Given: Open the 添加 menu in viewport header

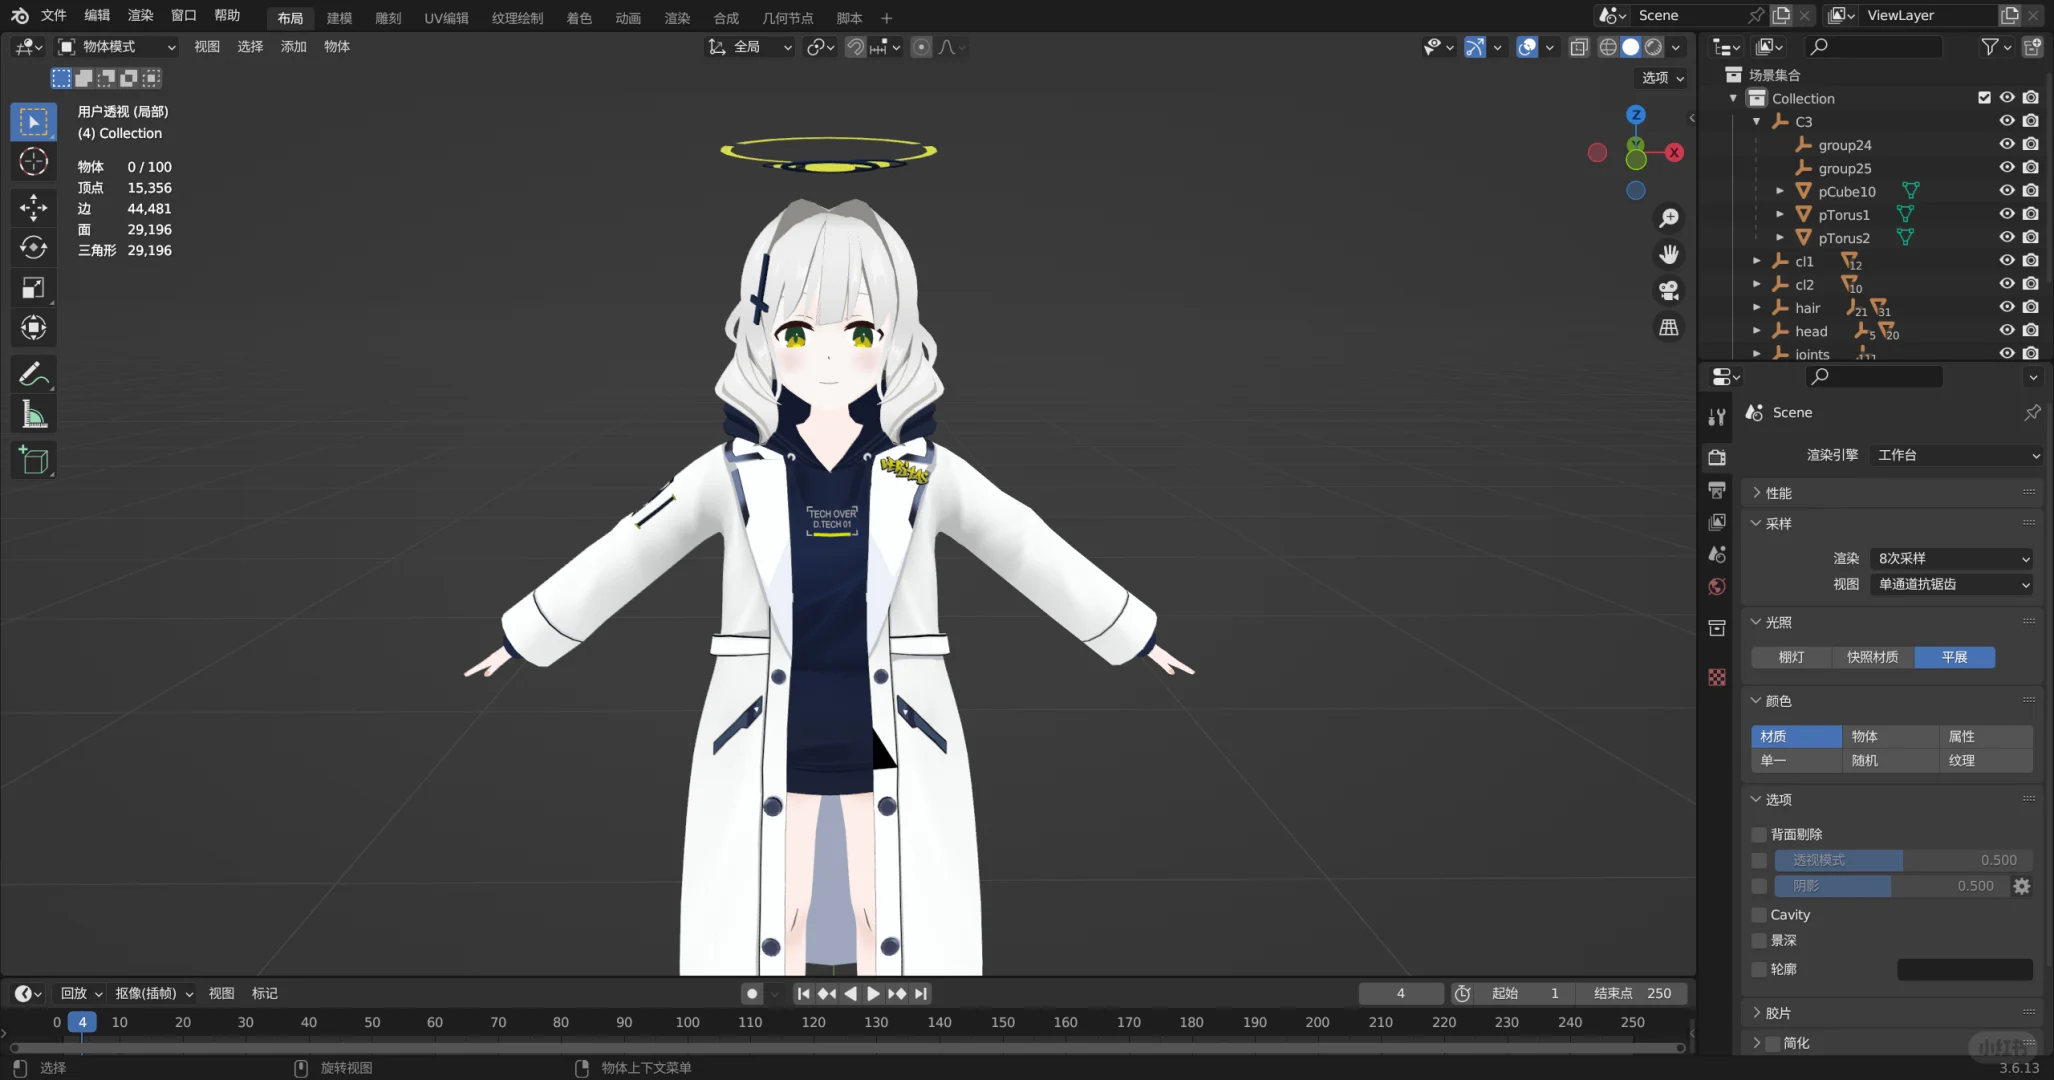Looking at the screenshot, I should (293, 47).
